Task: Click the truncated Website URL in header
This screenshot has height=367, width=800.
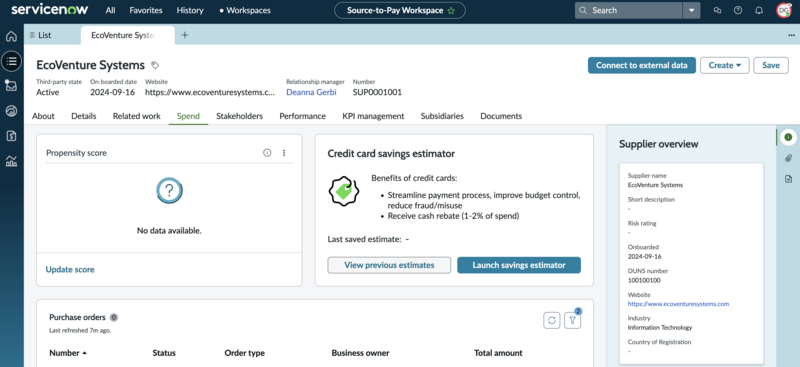Action: [x=210, y=92]
